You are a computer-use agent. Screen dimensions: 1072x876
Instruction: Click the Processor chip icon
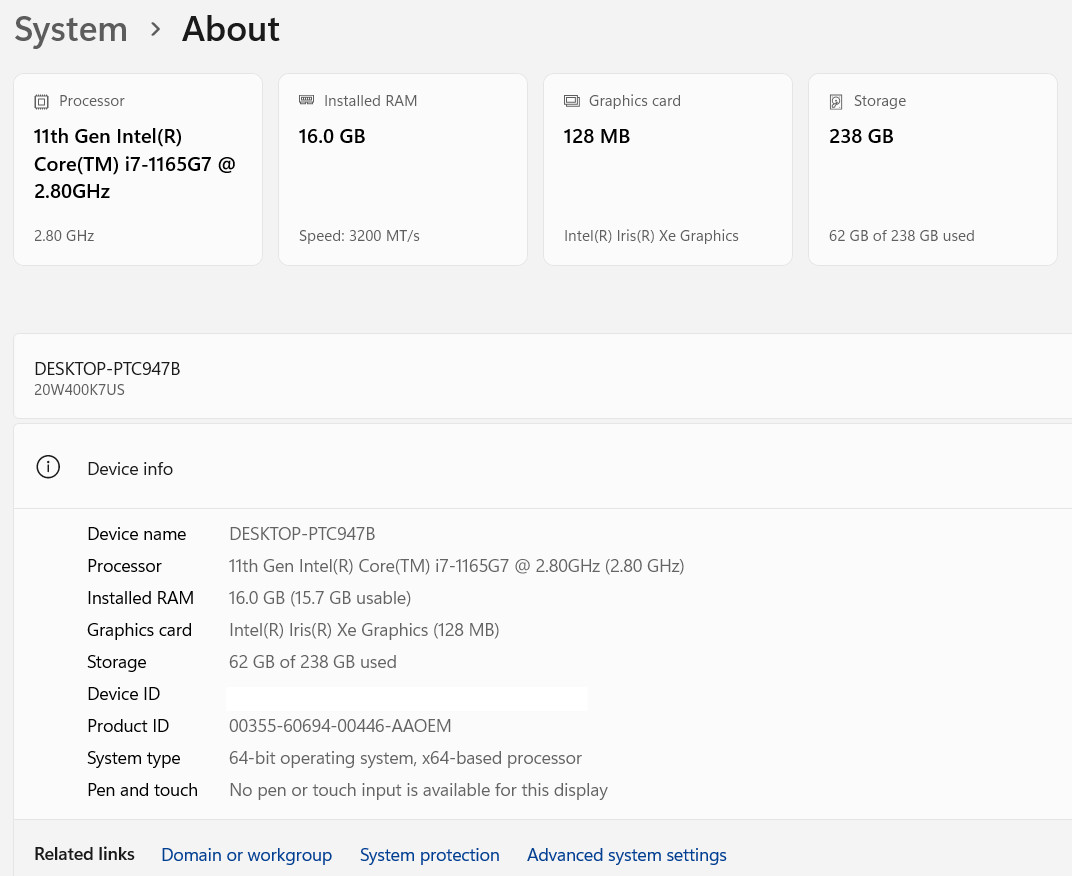click(x=41, y=102)
